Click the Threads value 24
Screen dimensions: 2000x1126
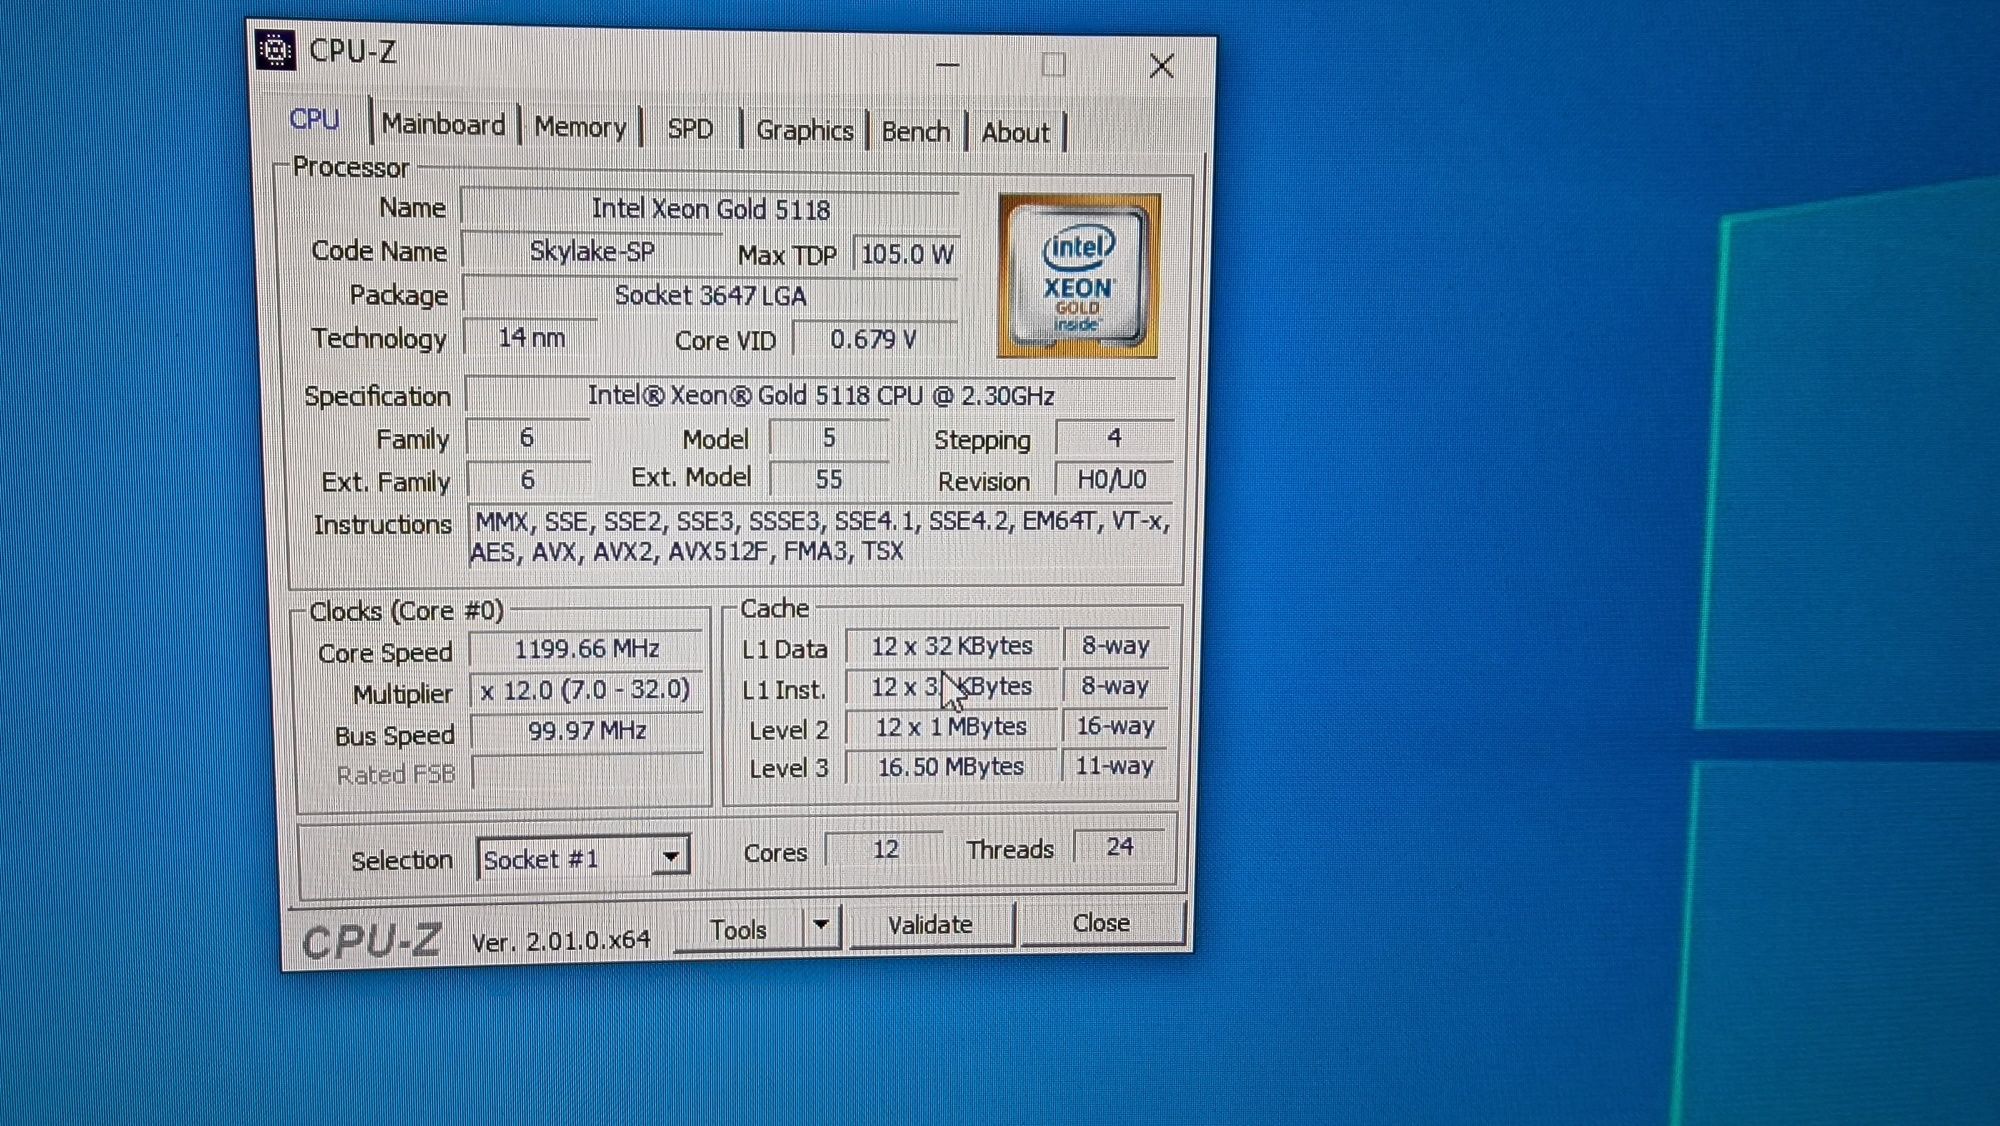pos(1120,847)
